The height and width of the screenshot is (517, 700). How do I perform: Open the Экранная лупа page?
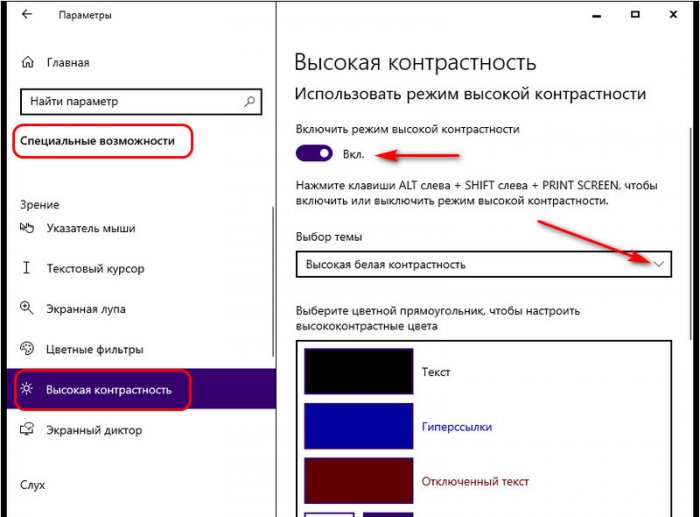tap(86, 309)
